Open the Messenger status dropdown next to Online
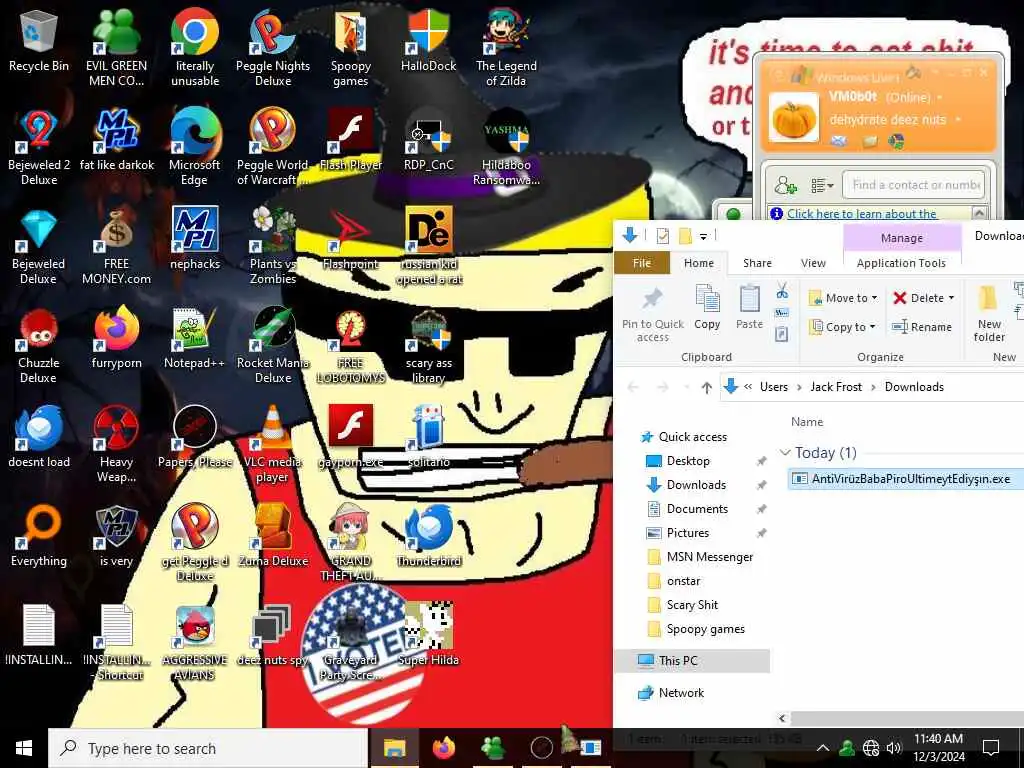1024x768 pixels. [940, 97]
